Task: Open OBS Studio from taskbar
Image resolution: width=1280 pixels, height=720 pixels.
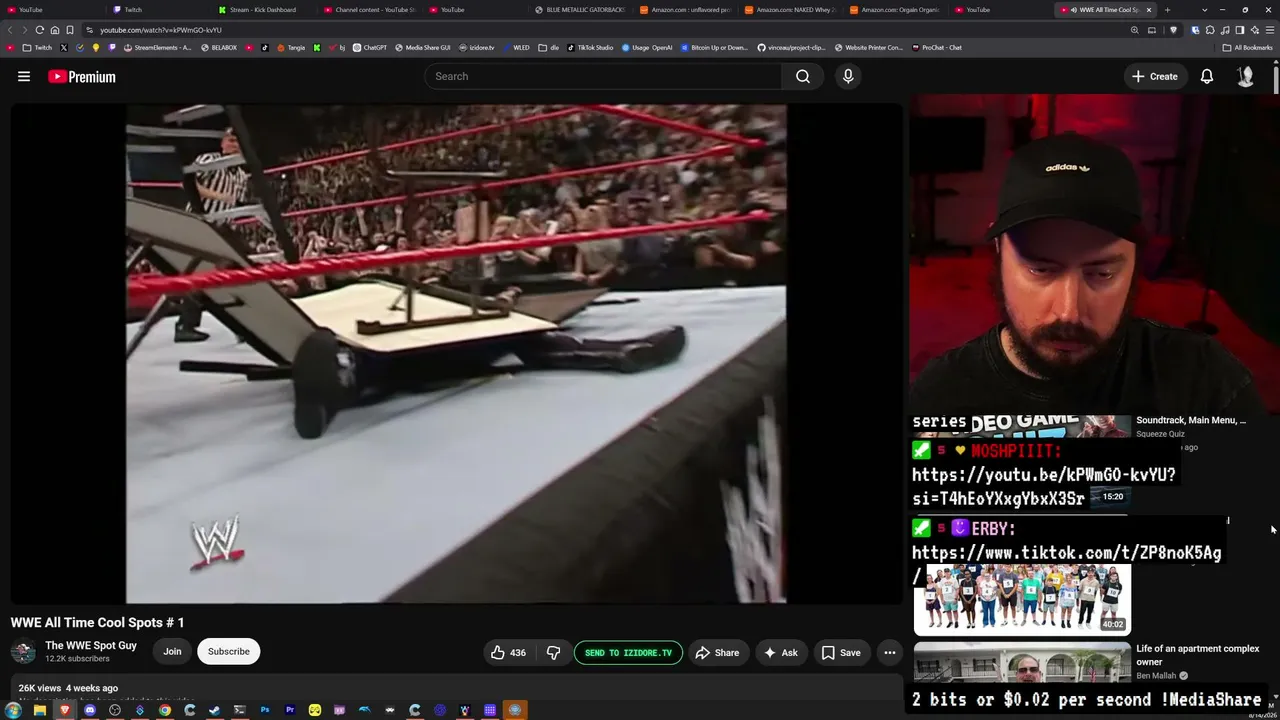Action: 115,710
